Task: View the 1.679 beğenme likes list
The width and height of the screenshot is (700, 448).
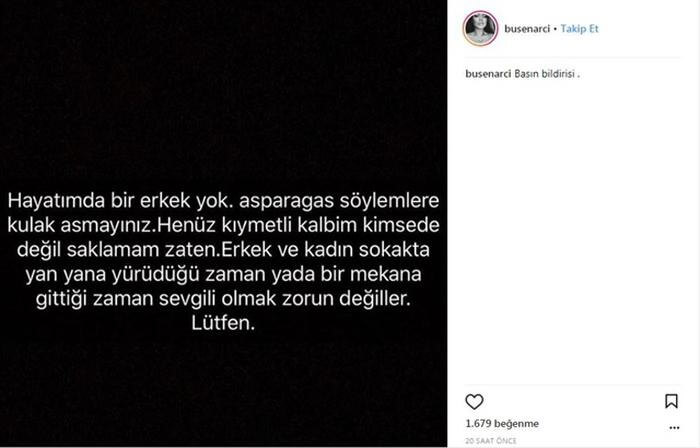Action: click(x=502, y=423)
